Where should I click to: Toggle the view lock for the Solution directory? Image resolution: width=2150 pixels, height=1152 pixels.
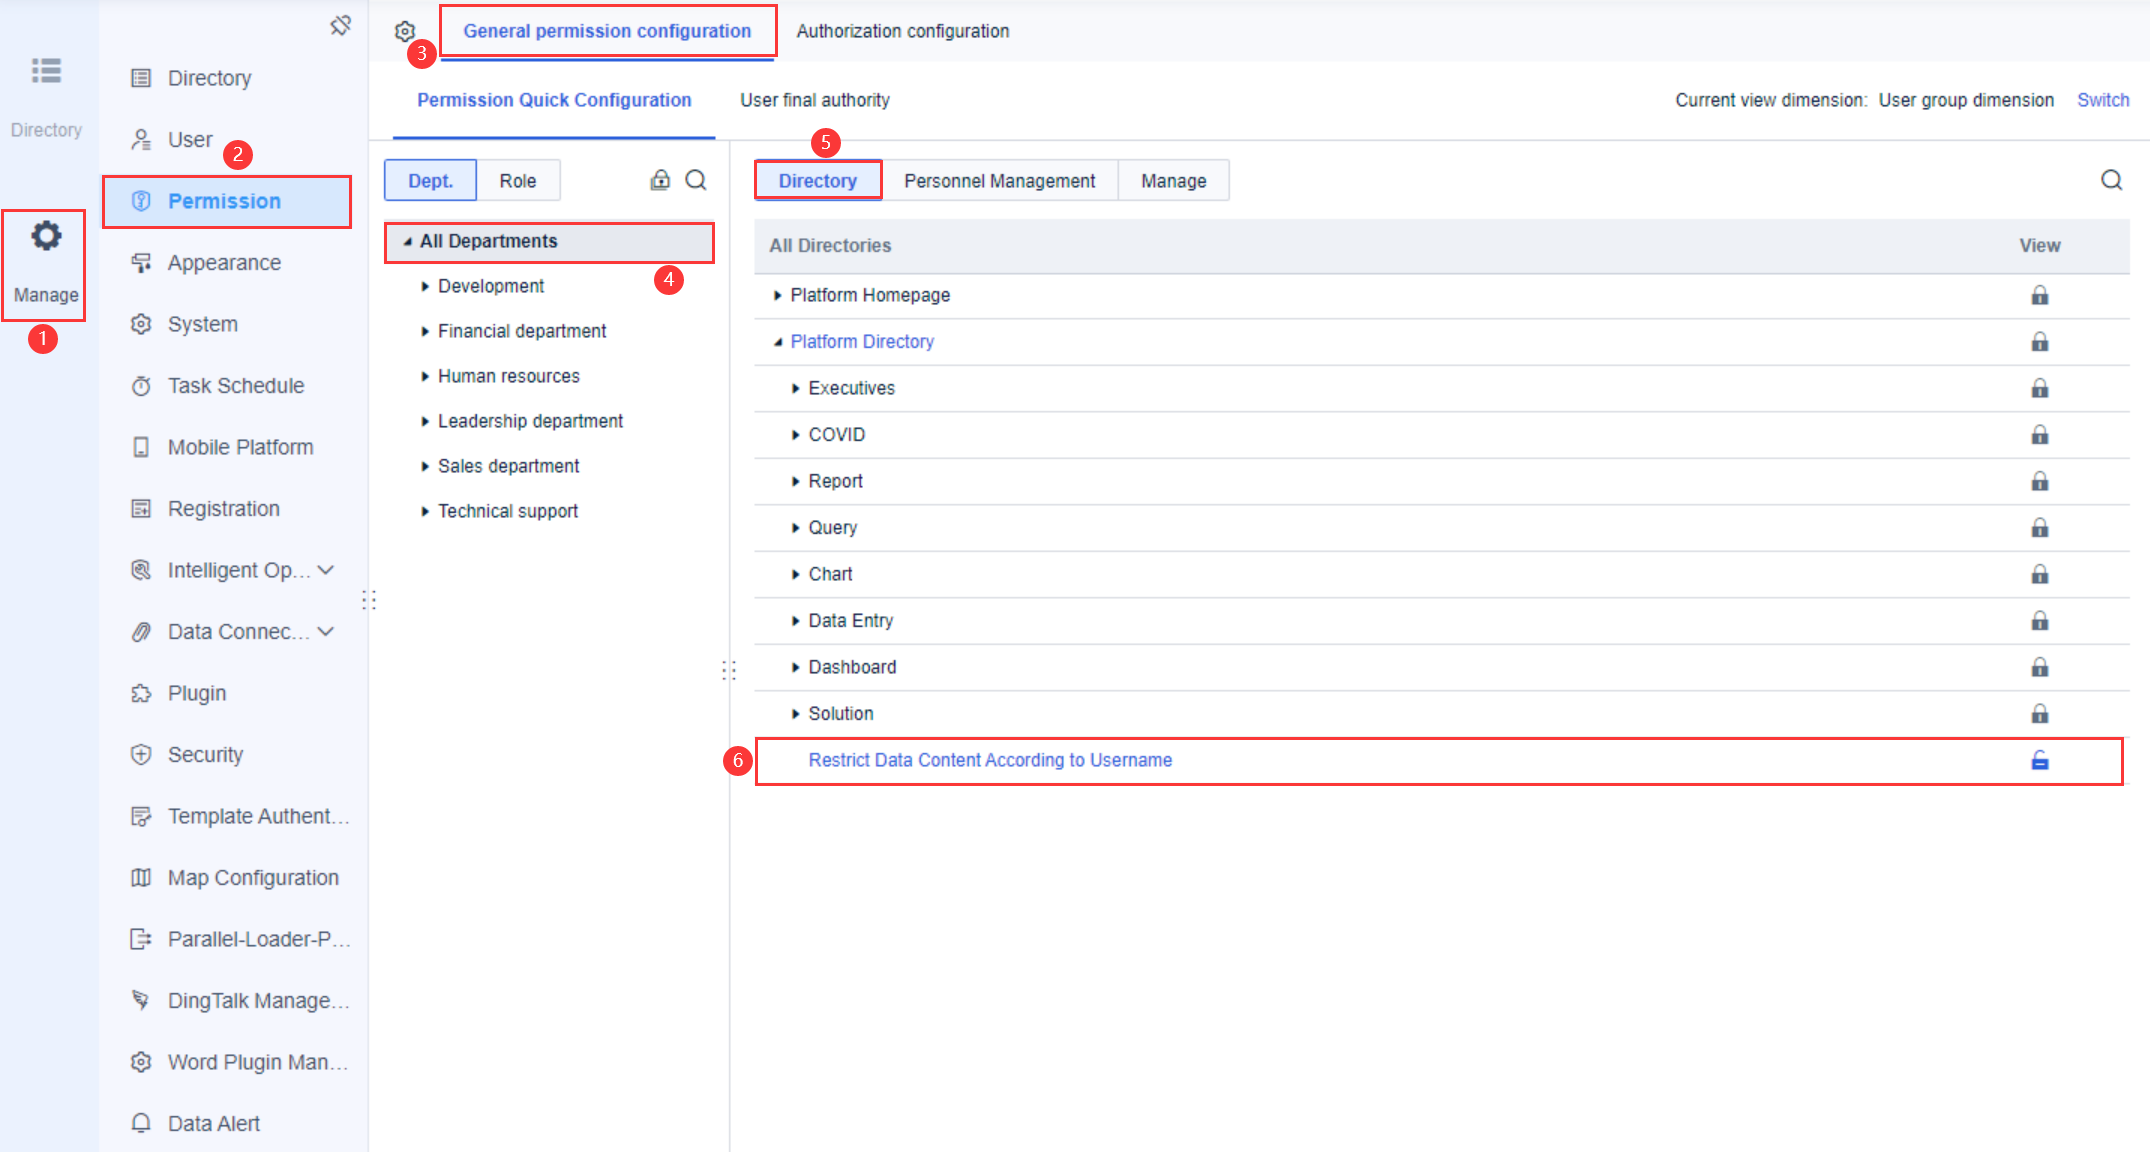[2039, 713]
